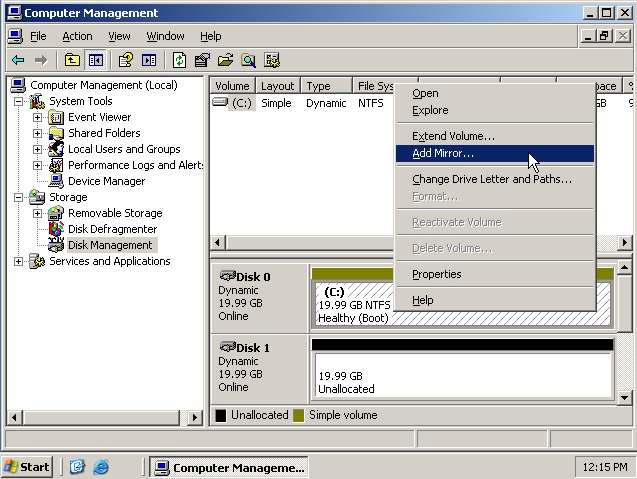
Task: Choose Properties from context menu
Action: point(495,274)
